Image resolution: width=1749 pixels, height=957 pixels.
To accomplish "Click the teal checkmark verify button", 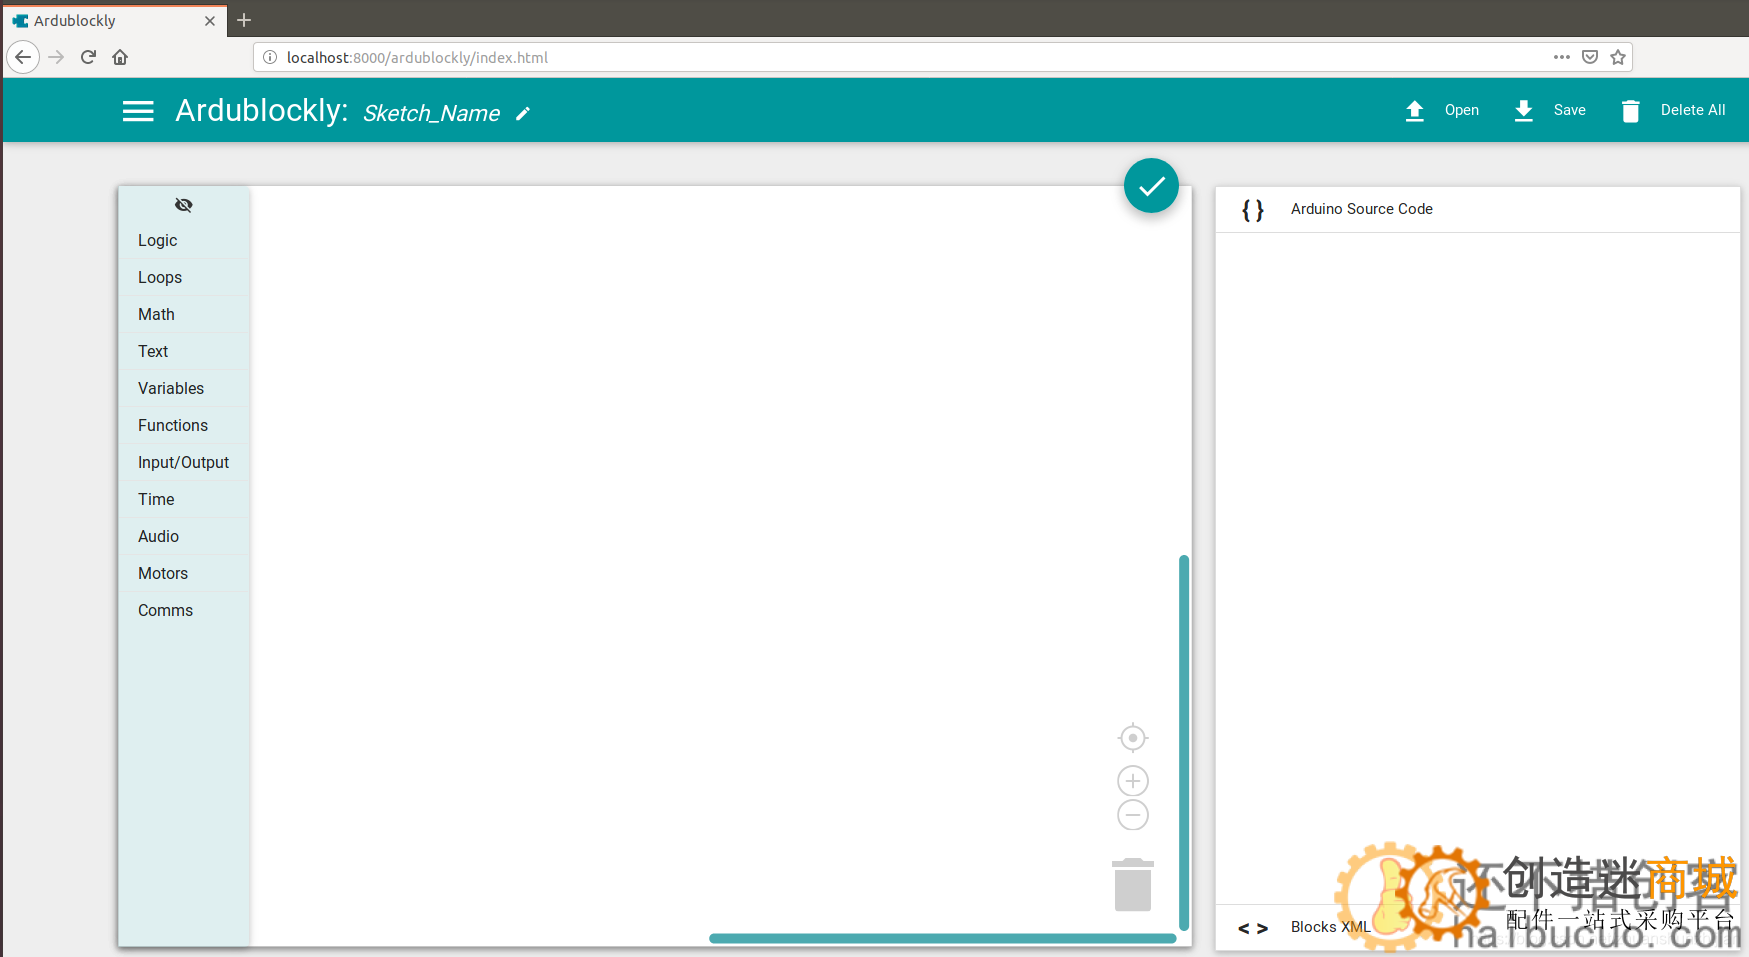I will 1151,186.
